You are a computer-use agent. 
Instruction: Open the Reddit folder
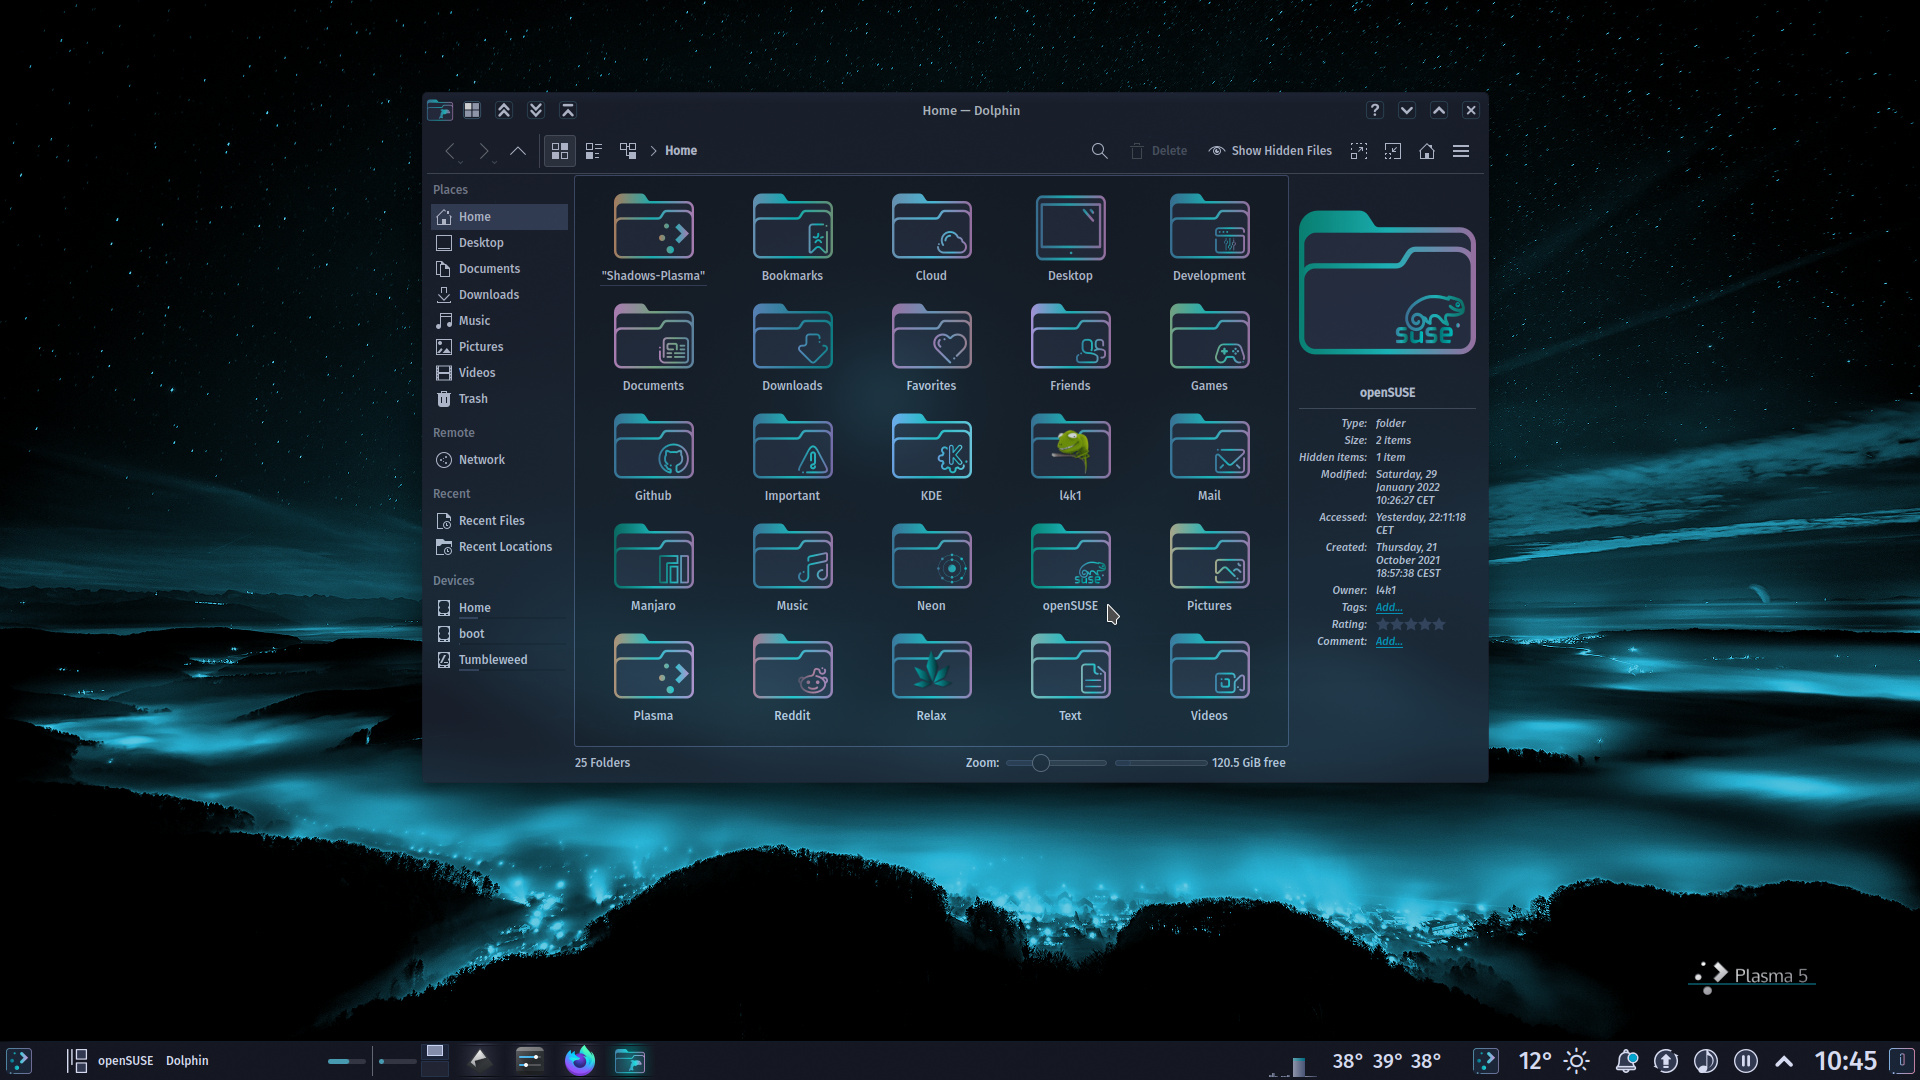[792, 678]
